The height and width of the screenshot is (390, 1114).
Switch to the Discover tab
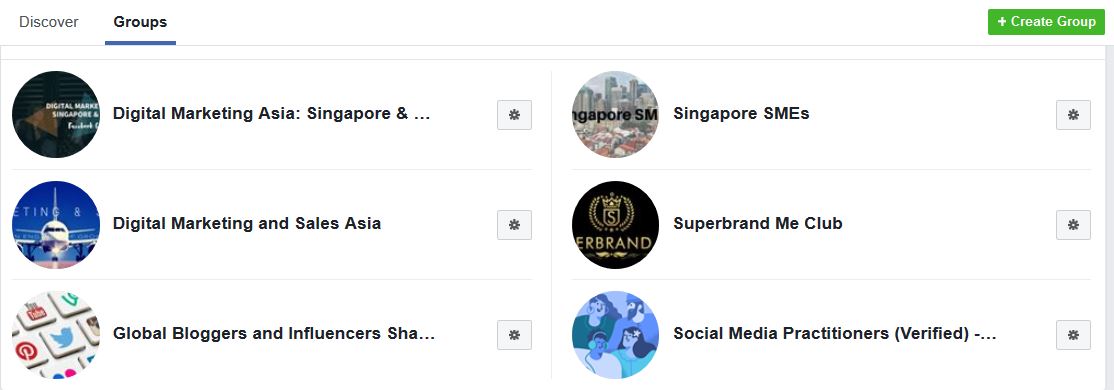coord(49,22)
